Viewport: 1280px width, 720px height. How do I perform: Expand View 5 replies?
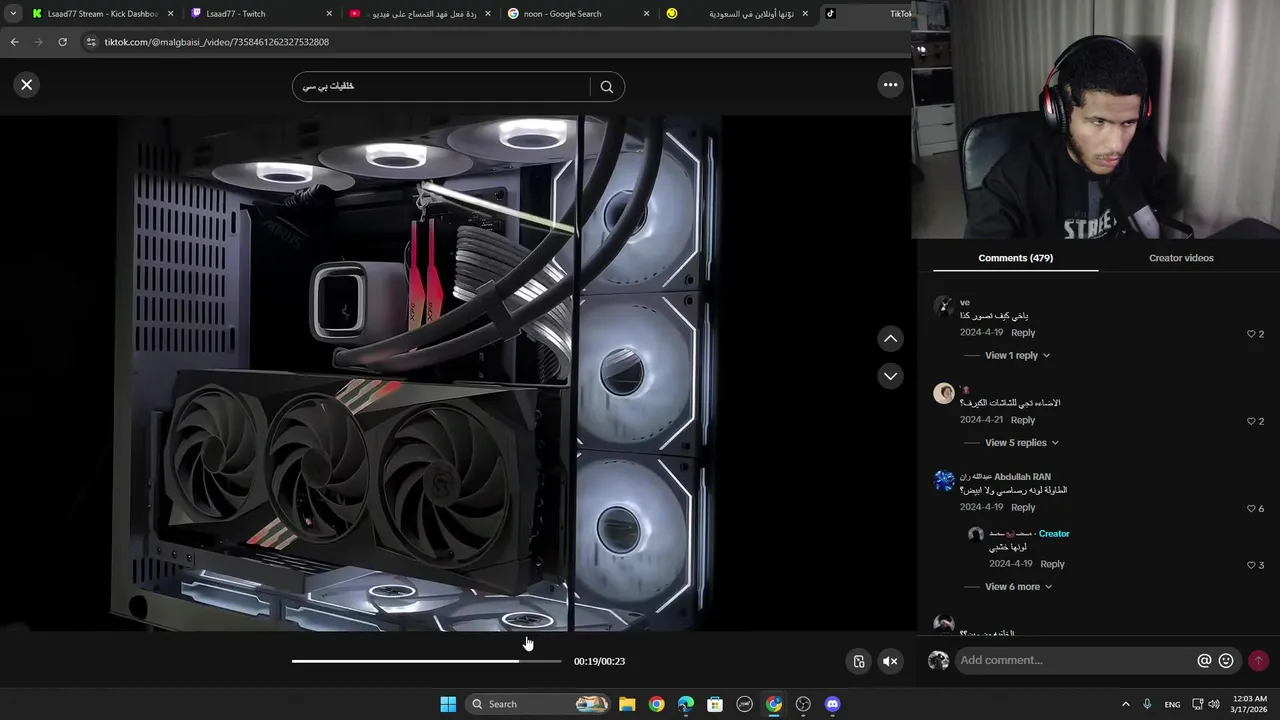point(1021,443)
